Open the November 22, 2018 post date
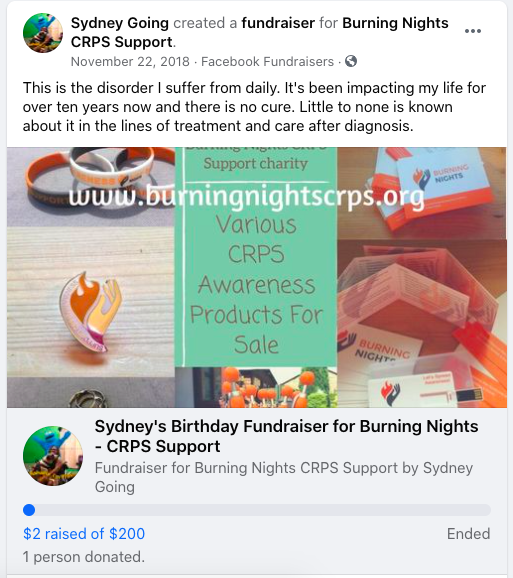Screen dimensions: 513x578 (x=130, y=62)
